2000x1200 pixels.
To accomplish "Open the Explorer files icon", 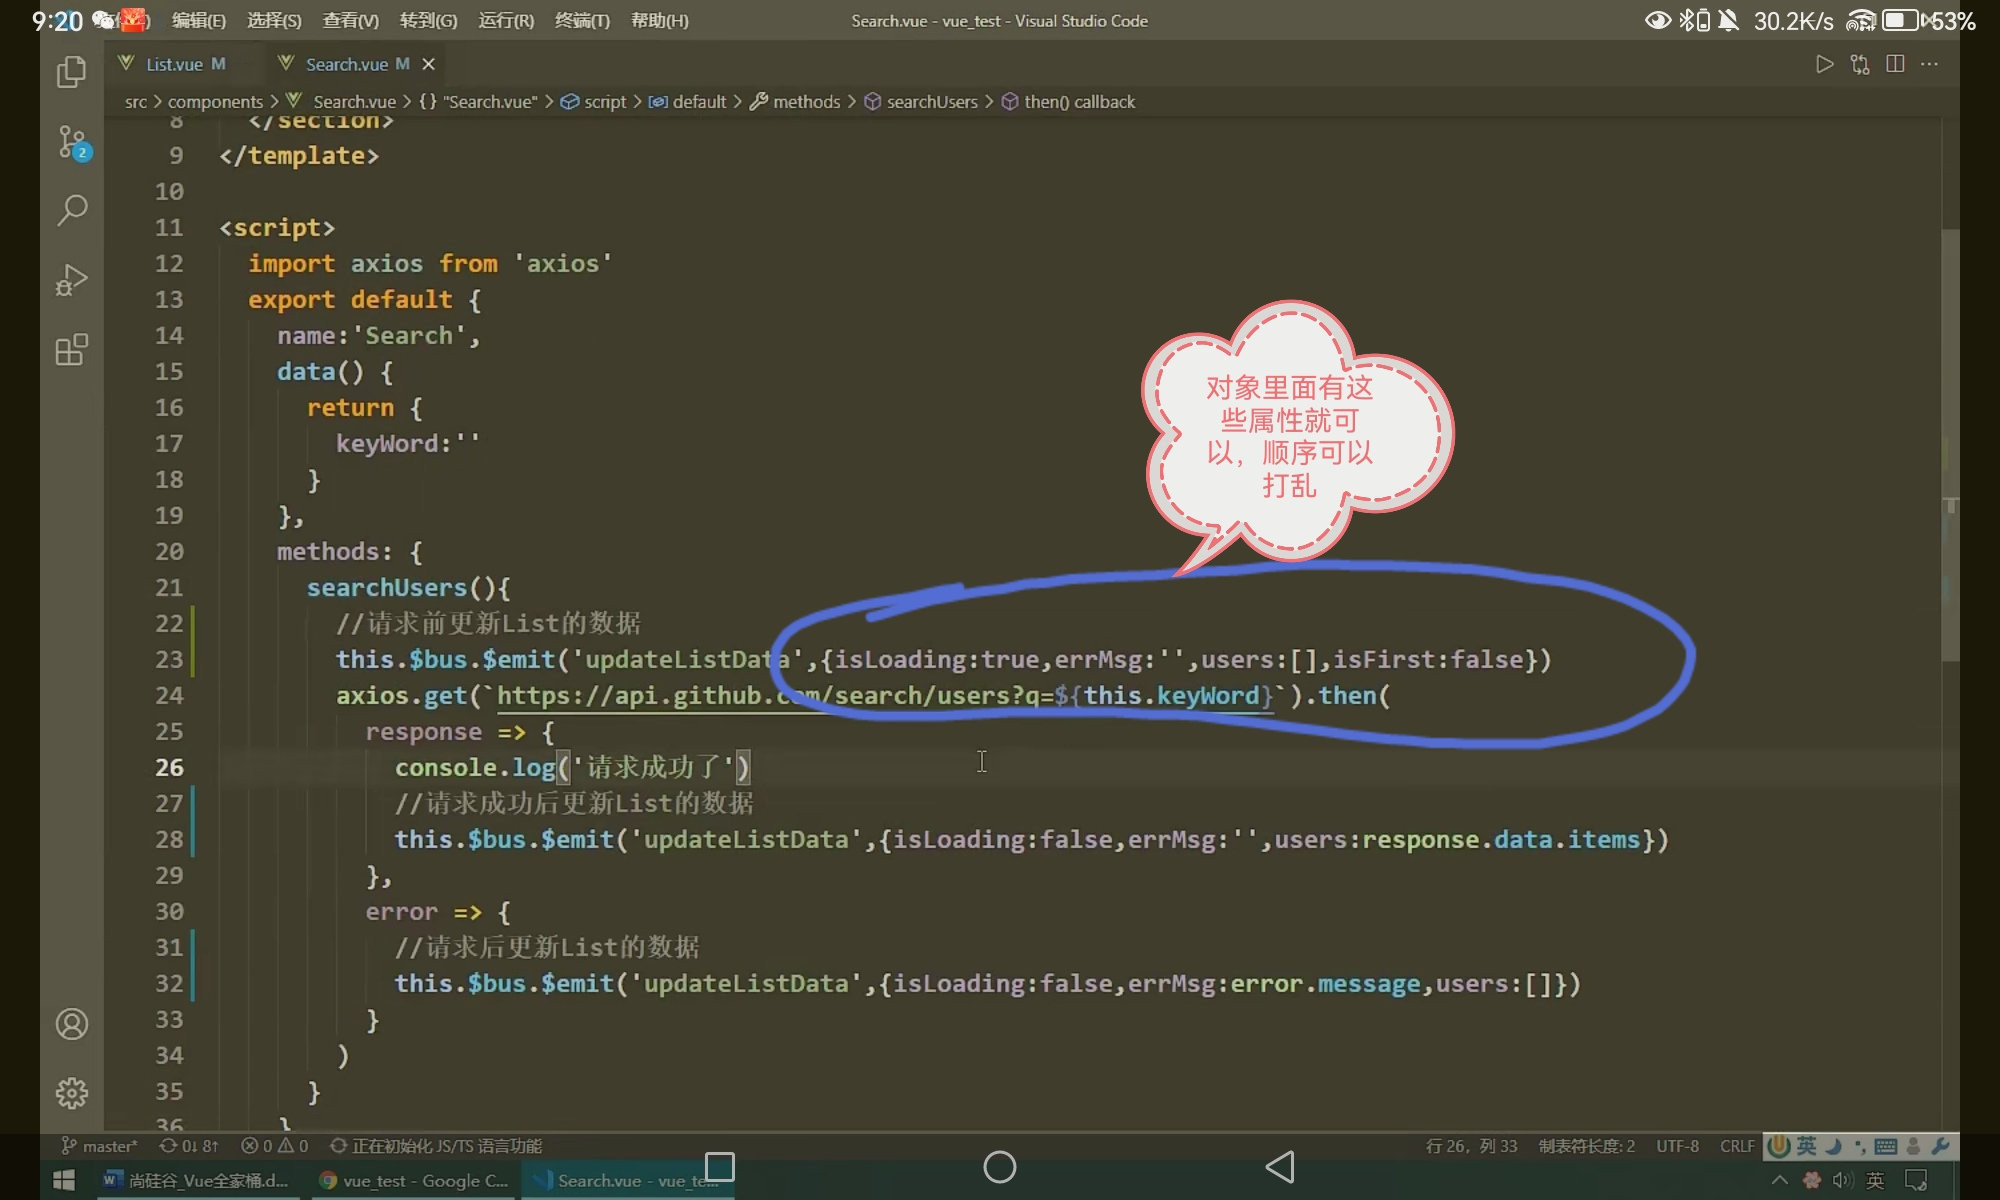I will point(71,72).
